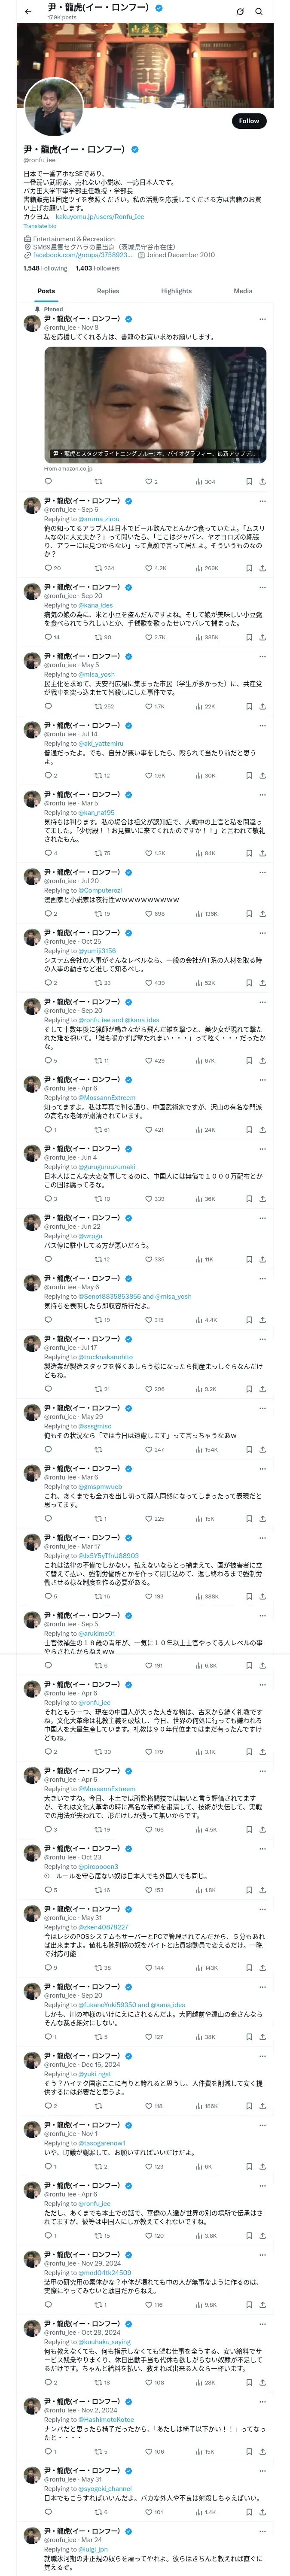Viewport: 290px width, 2576px height.
Task: Like the pinned Nov 8 post
Action: [x=148, y=481]
